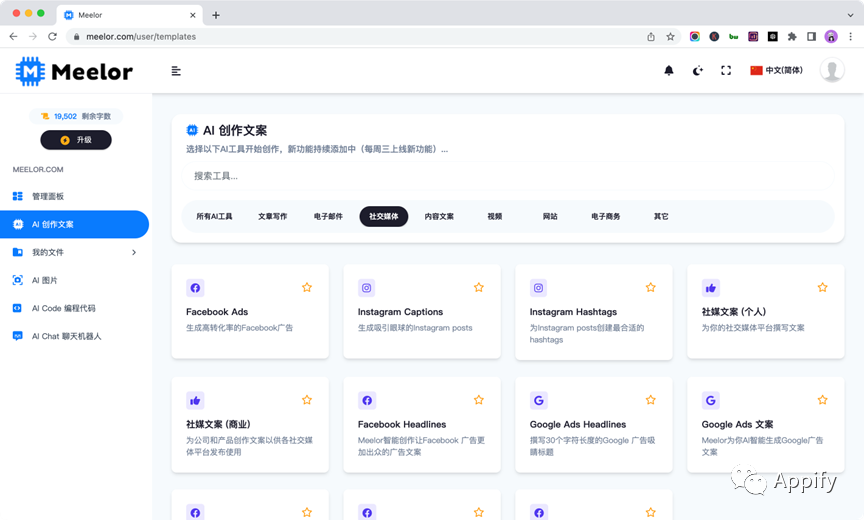Open the Google Ads Headlines tool title
Image resolution: width=864 pixels, height=520 pixels.
point(578,424)
